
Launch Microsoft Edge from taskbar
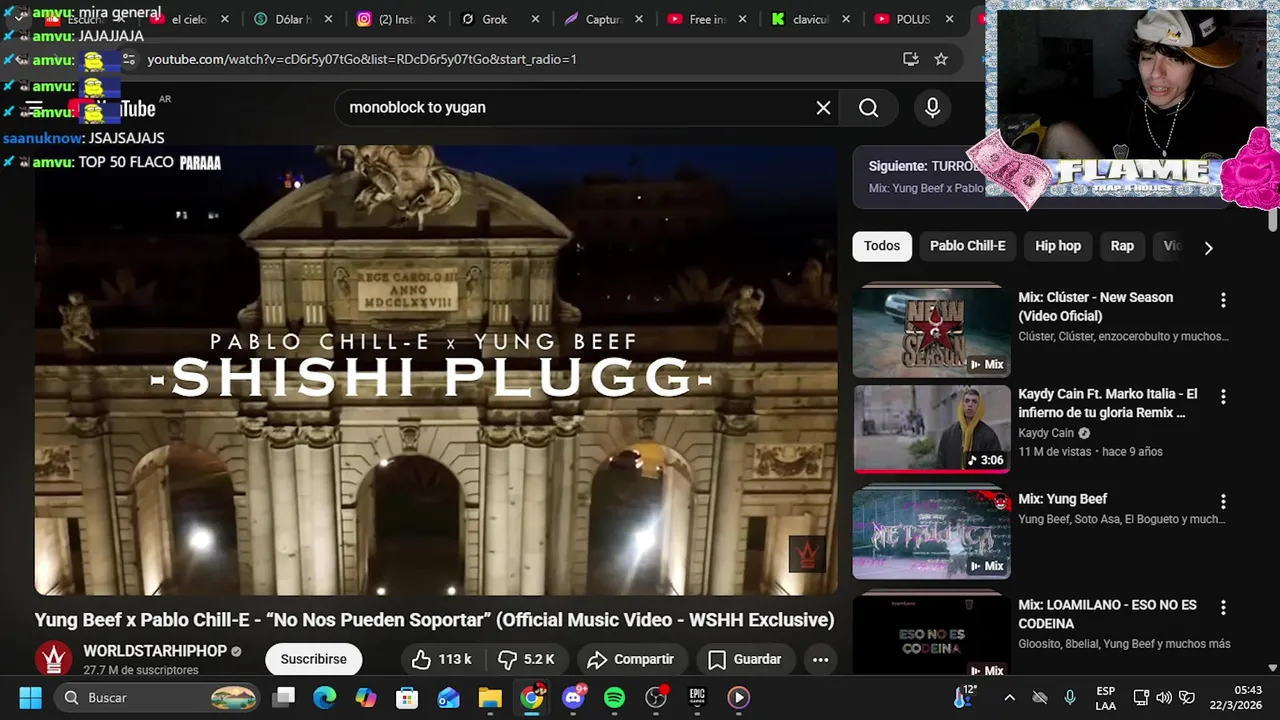(x=325, y=697)
